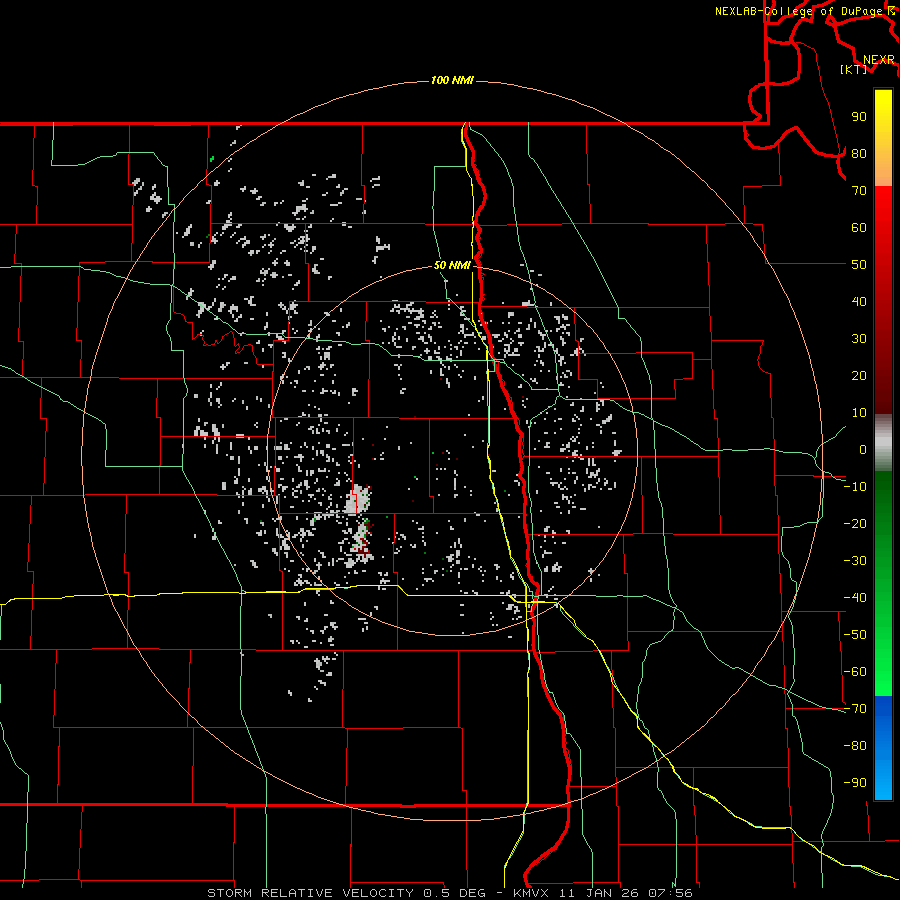Click the -70 value on the velocity scale

pyautogui.click(x=855, y=709)
